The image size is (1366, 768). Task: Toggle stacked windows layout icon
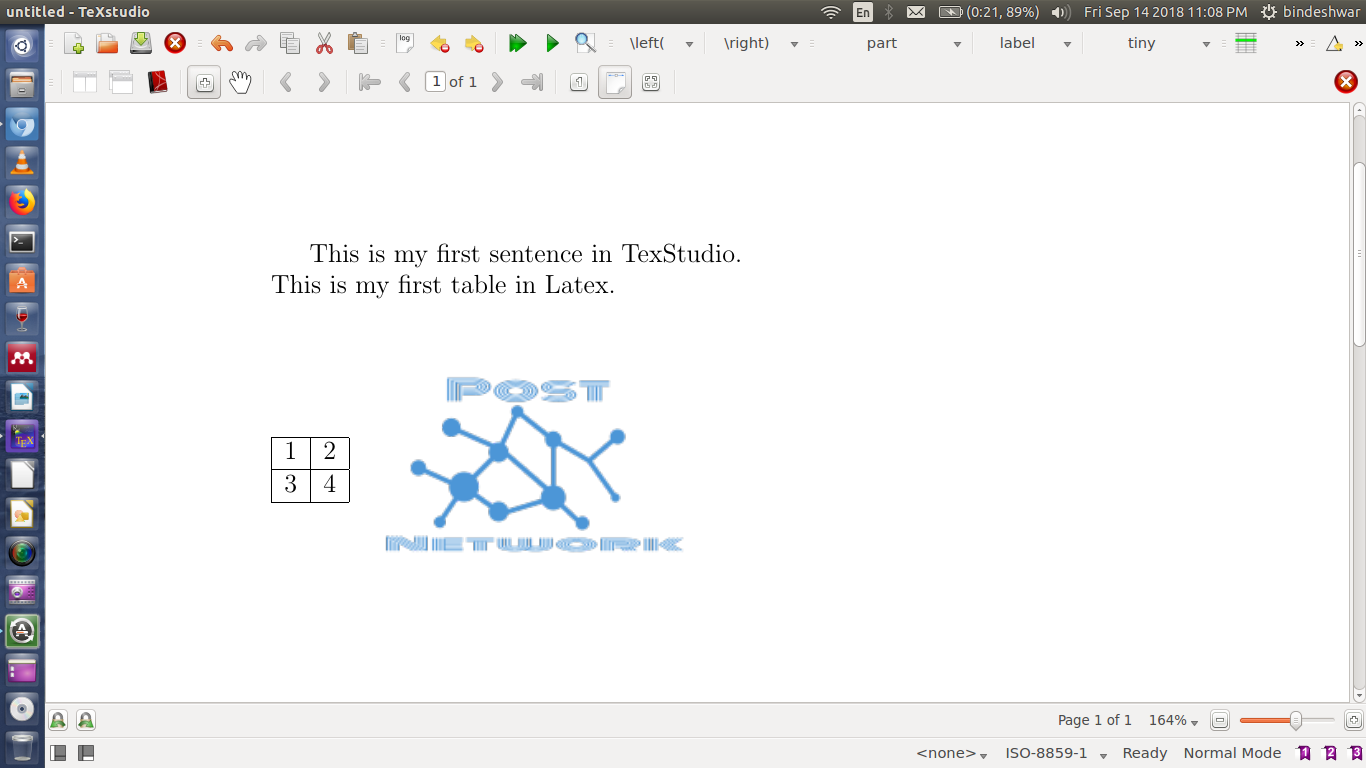(121, 82)
